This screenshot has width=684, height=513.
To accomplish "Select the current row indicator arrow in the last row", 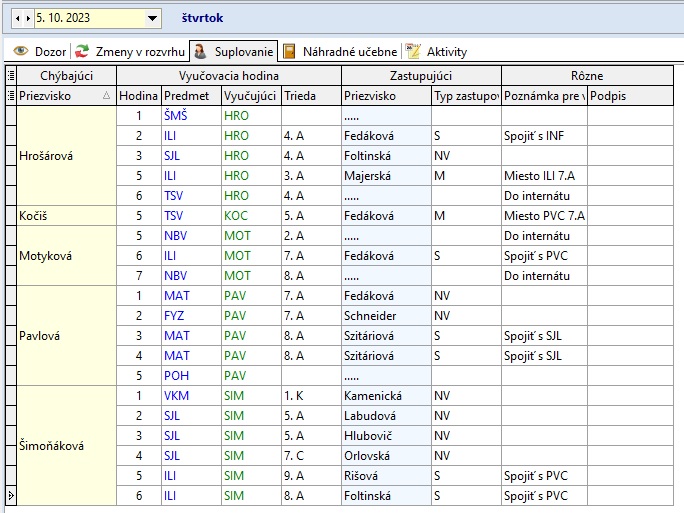I will click(x=10, y=495).
